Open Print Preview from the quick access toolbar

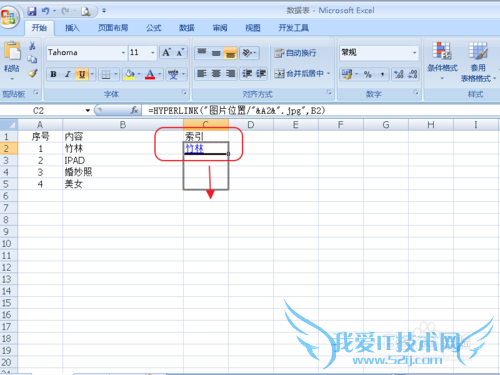[86, 12]
